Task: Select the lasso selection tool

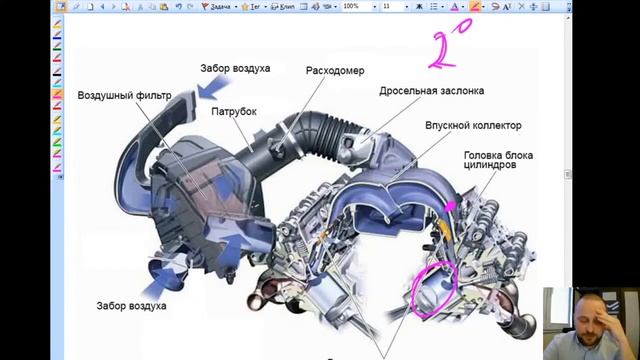Action: coord(495,7)
